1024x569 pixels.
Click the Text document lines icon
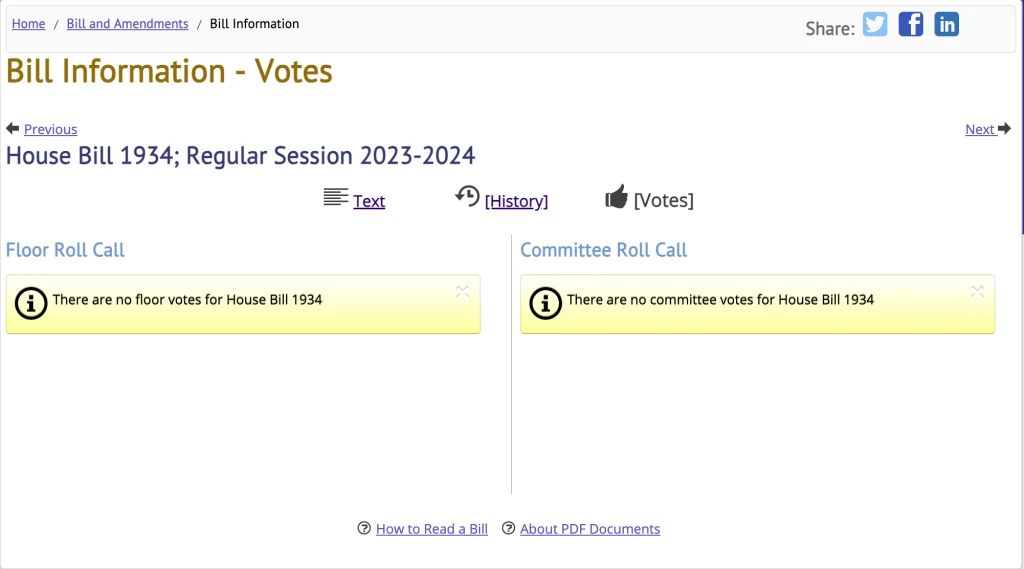336,197
